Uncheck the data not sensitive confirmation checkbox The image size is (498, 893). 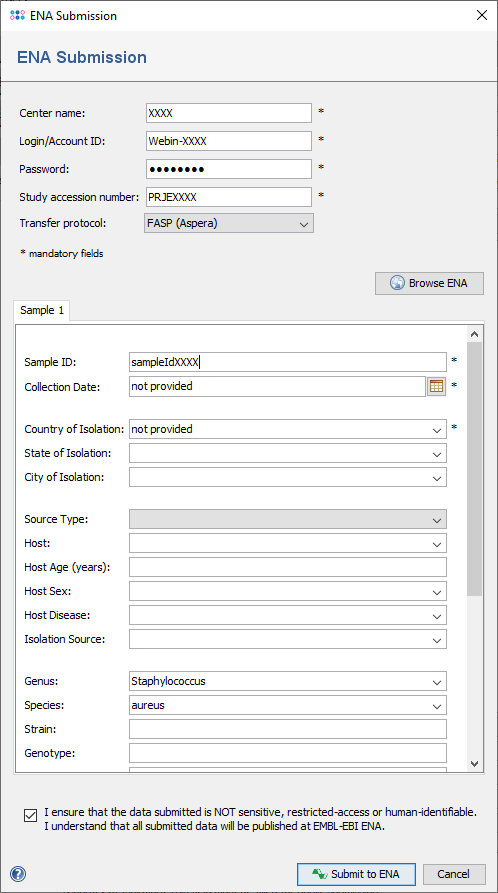click(x=30, y=816)
